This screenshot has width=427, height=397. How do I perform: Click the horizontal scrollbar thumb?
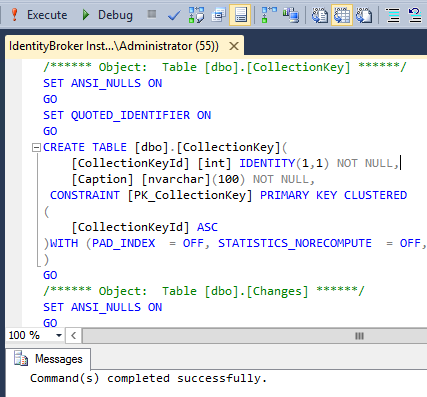[x=359, y=336]
